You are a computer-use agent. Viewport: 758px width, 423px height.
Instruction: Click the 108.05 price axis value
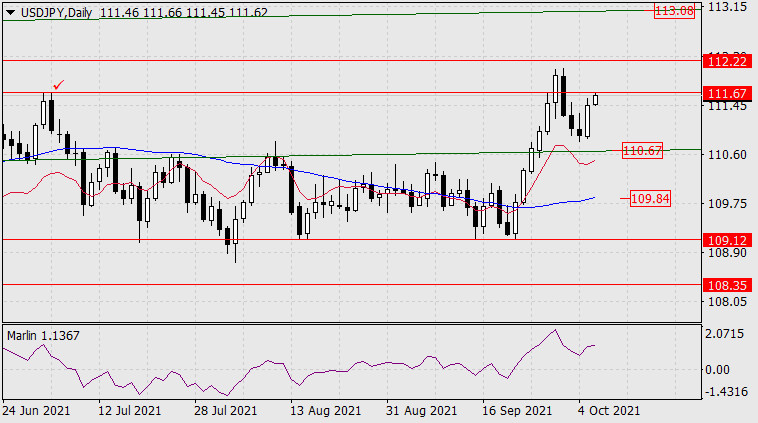click(x=727, y=302)
